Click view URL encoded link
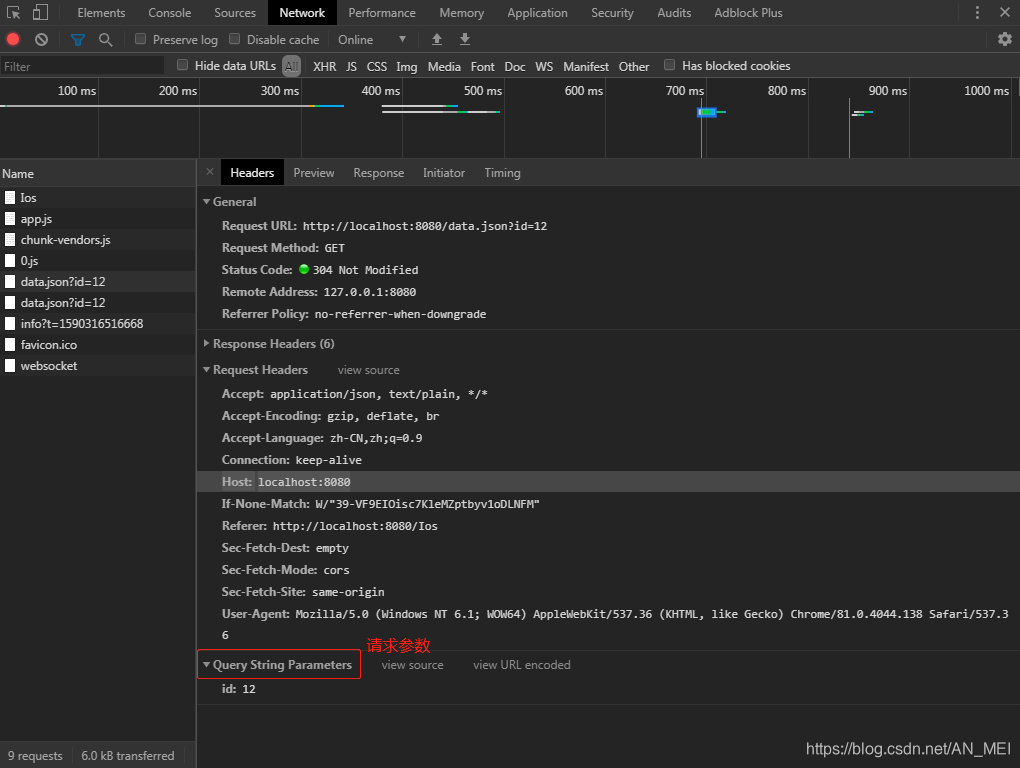 coord(522,665)
